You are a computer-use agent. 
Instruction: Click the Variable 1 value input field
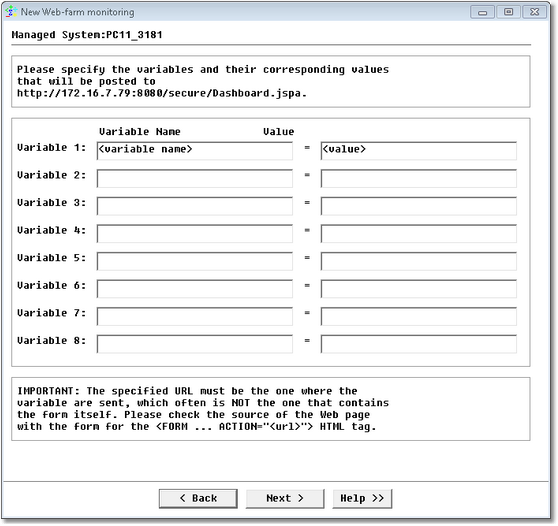418,151
